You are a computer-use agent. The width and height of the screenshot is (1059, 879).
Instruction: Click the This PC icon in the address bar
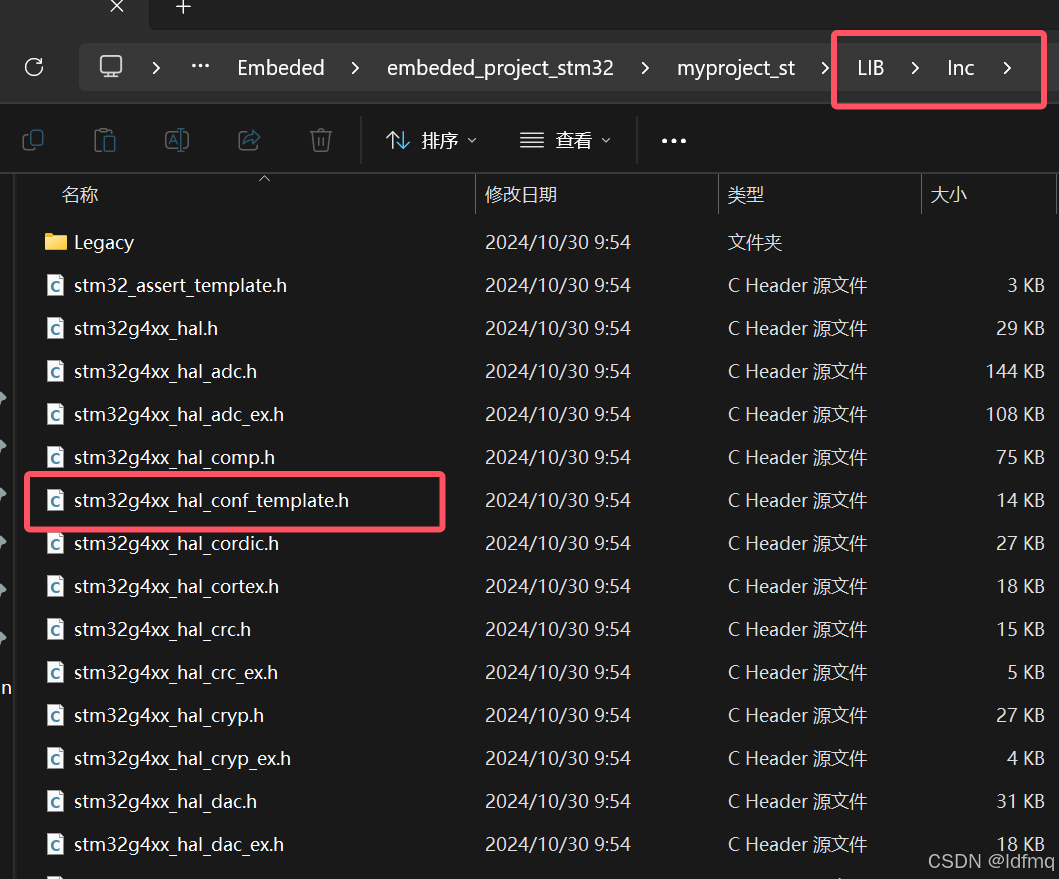click(x=110, y=67)
